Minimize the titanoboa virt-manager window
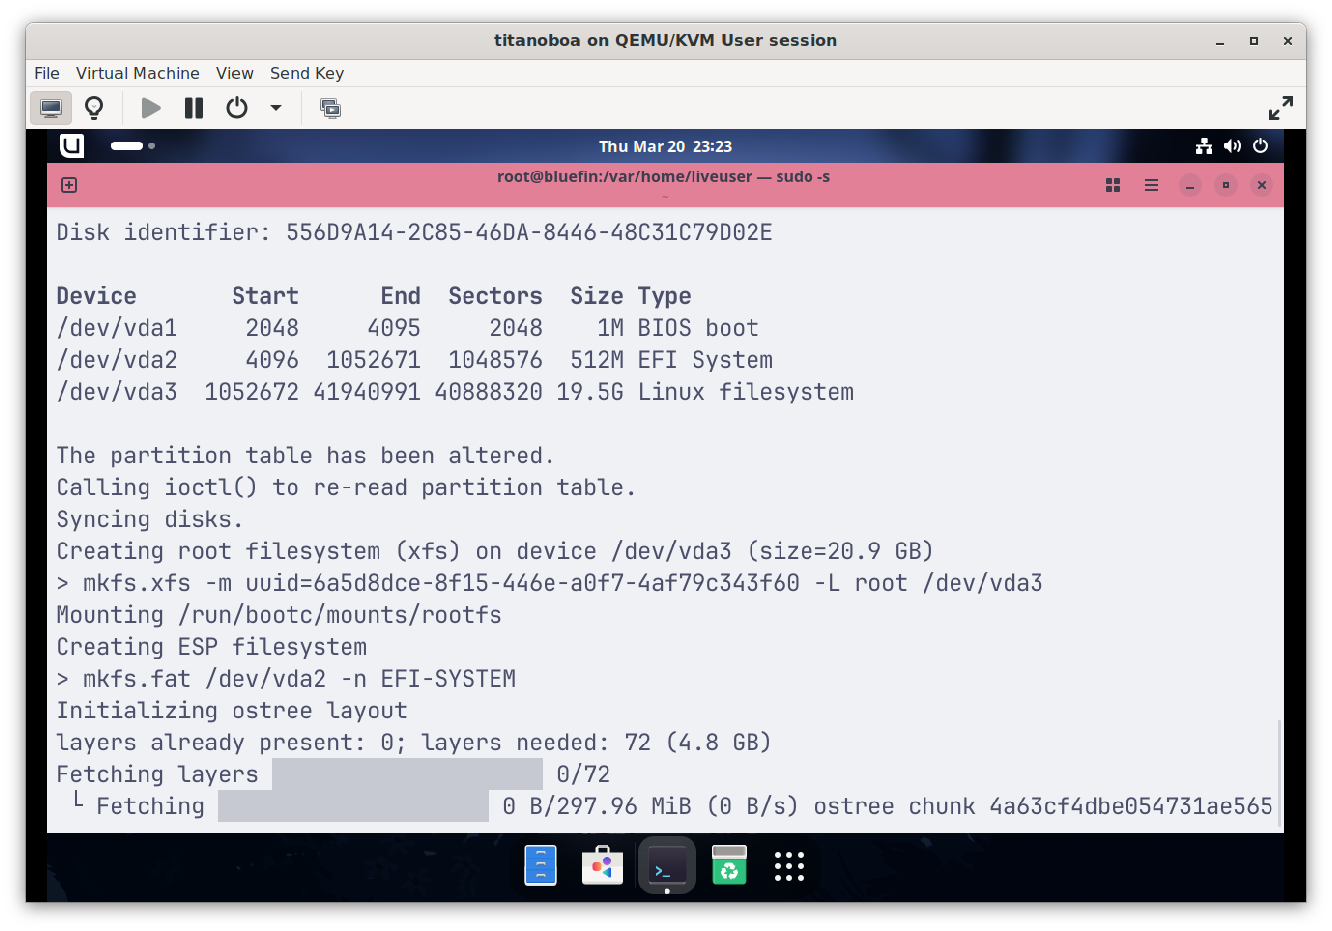 pos(1220,41)
